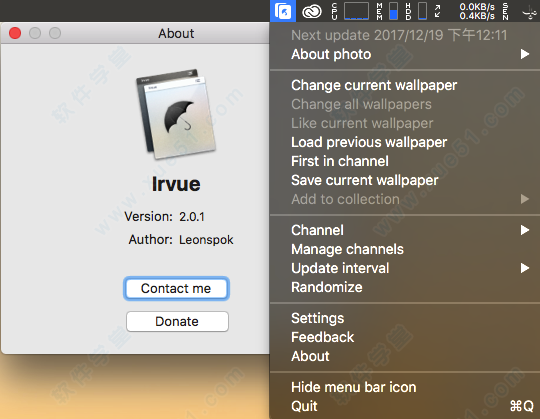Expand the Add to collection submenu arrow

(x=525, y=199)
